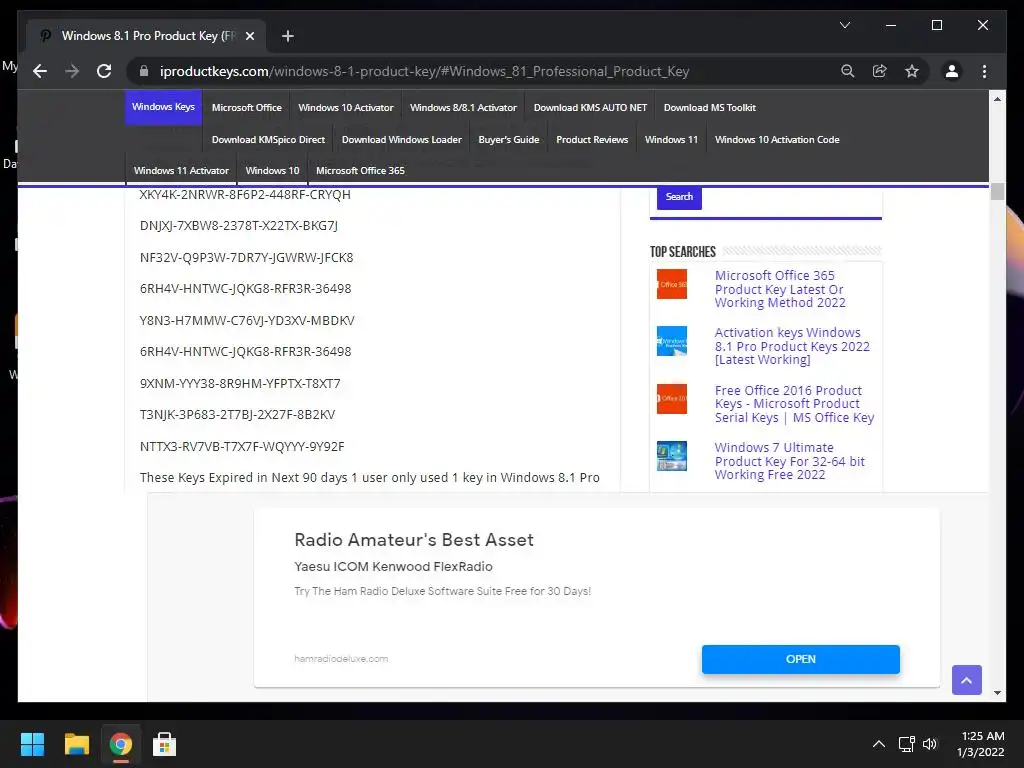Close the Windows 8.1 Pro Product Key tab

249,36
